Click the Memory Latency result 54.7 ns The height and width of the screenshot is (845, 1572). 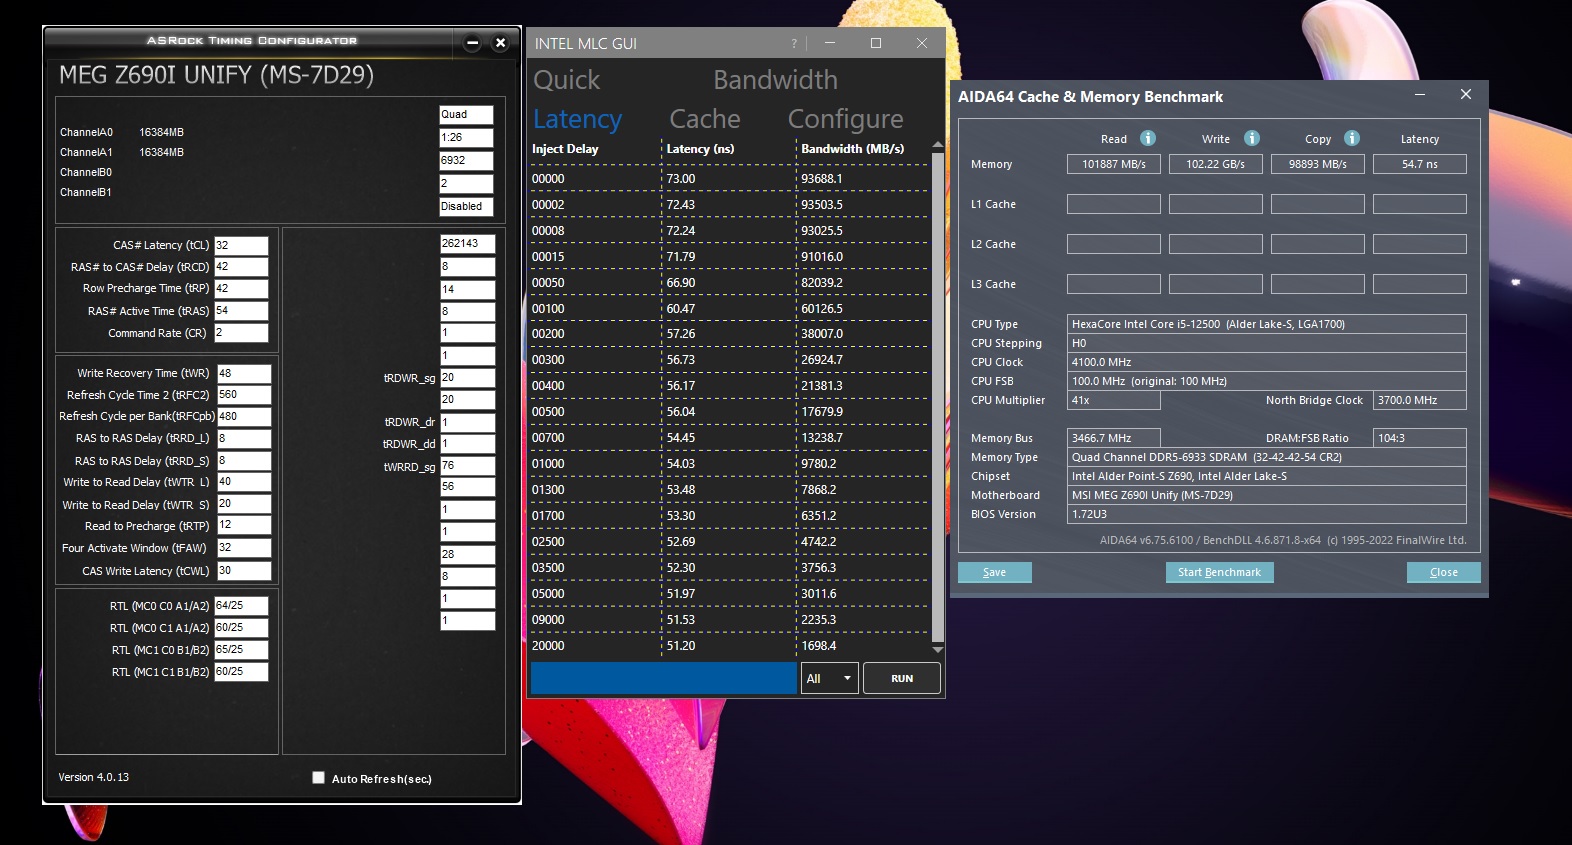coord(1420,164)
